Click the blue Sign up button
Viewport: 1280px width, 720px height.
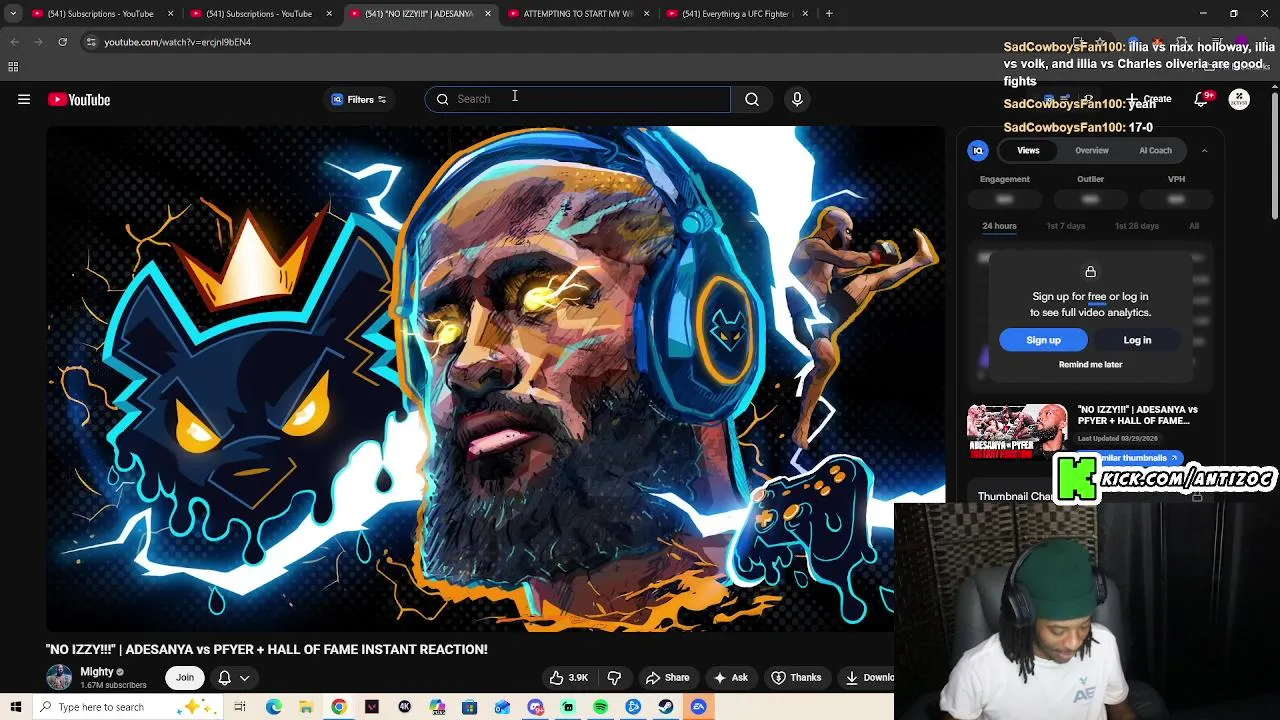tap(1043, 340)
